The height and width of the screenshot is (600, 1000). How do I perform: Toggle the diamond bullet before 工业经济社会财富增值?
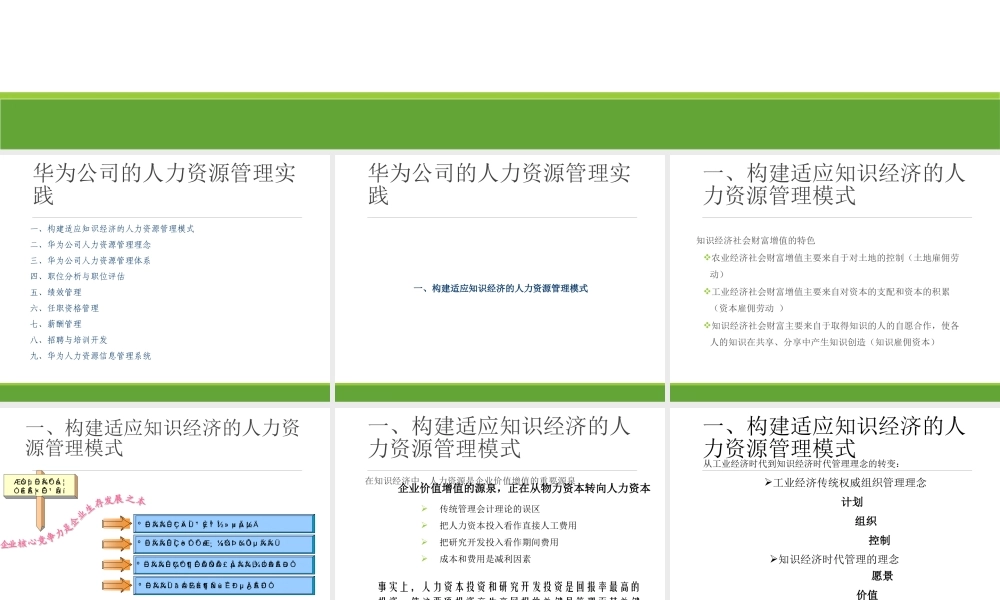[x=706, y=290]
